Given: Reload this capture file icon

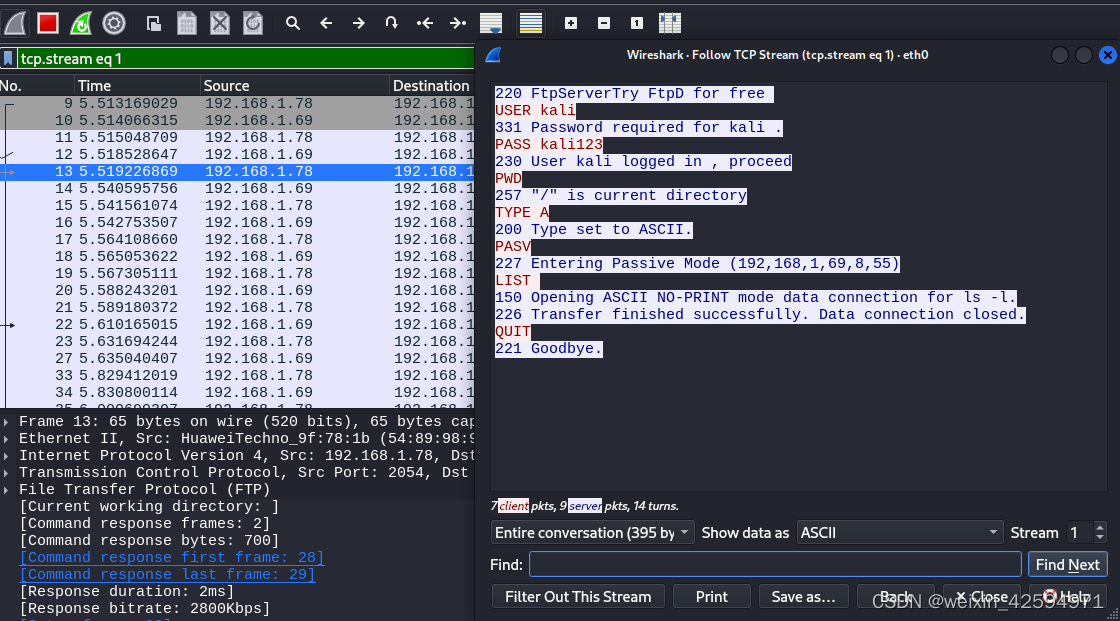Looking at the screenshot, I should point(253,24).
